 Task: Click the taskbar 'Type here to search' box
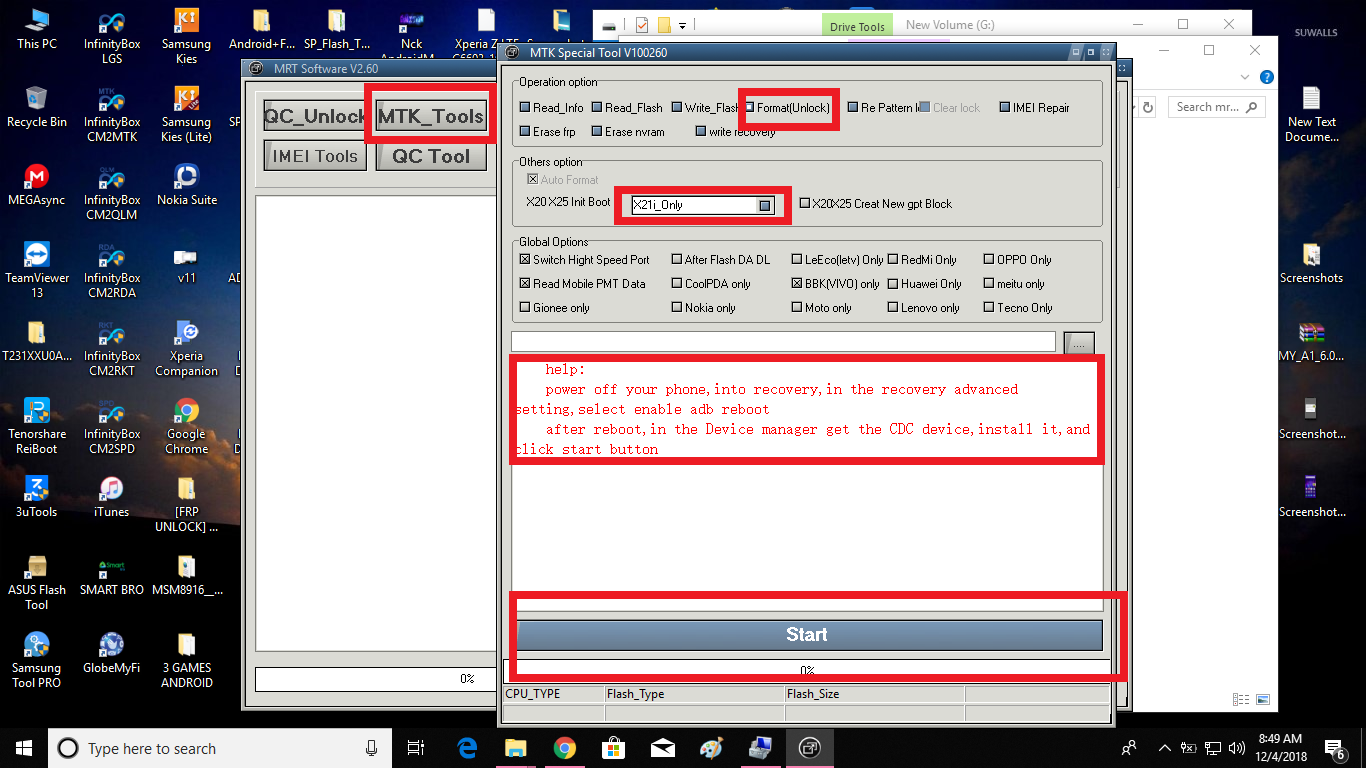pos(218,748)
